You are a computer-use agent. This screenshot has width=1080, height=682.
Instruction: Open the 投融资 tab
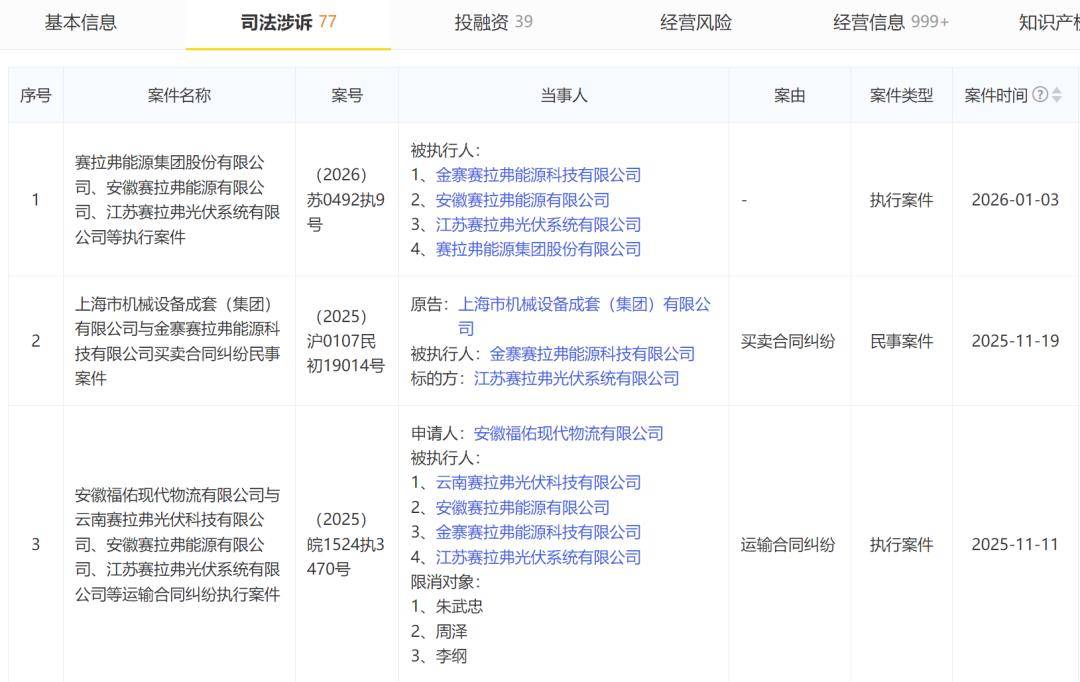pos(493,22)
